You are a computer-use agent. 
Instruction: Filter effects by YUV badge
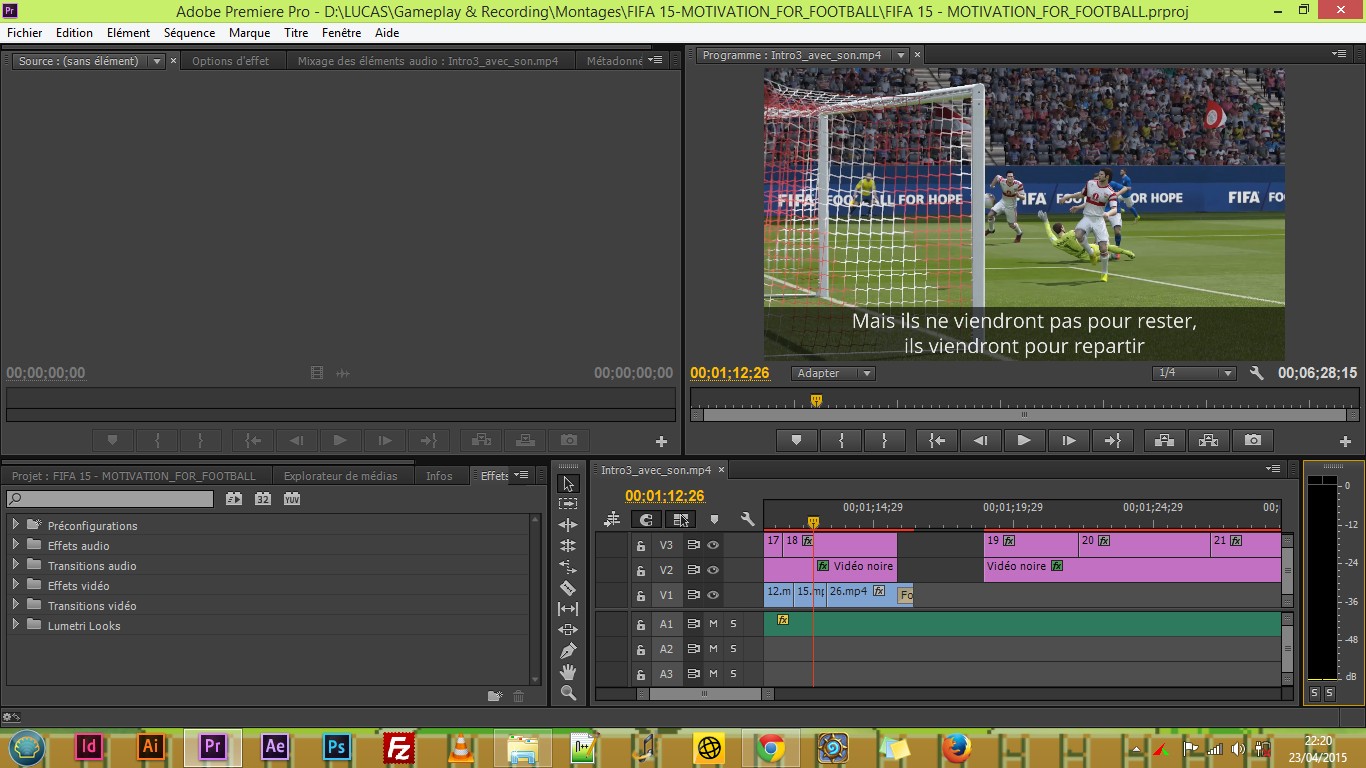292,498
